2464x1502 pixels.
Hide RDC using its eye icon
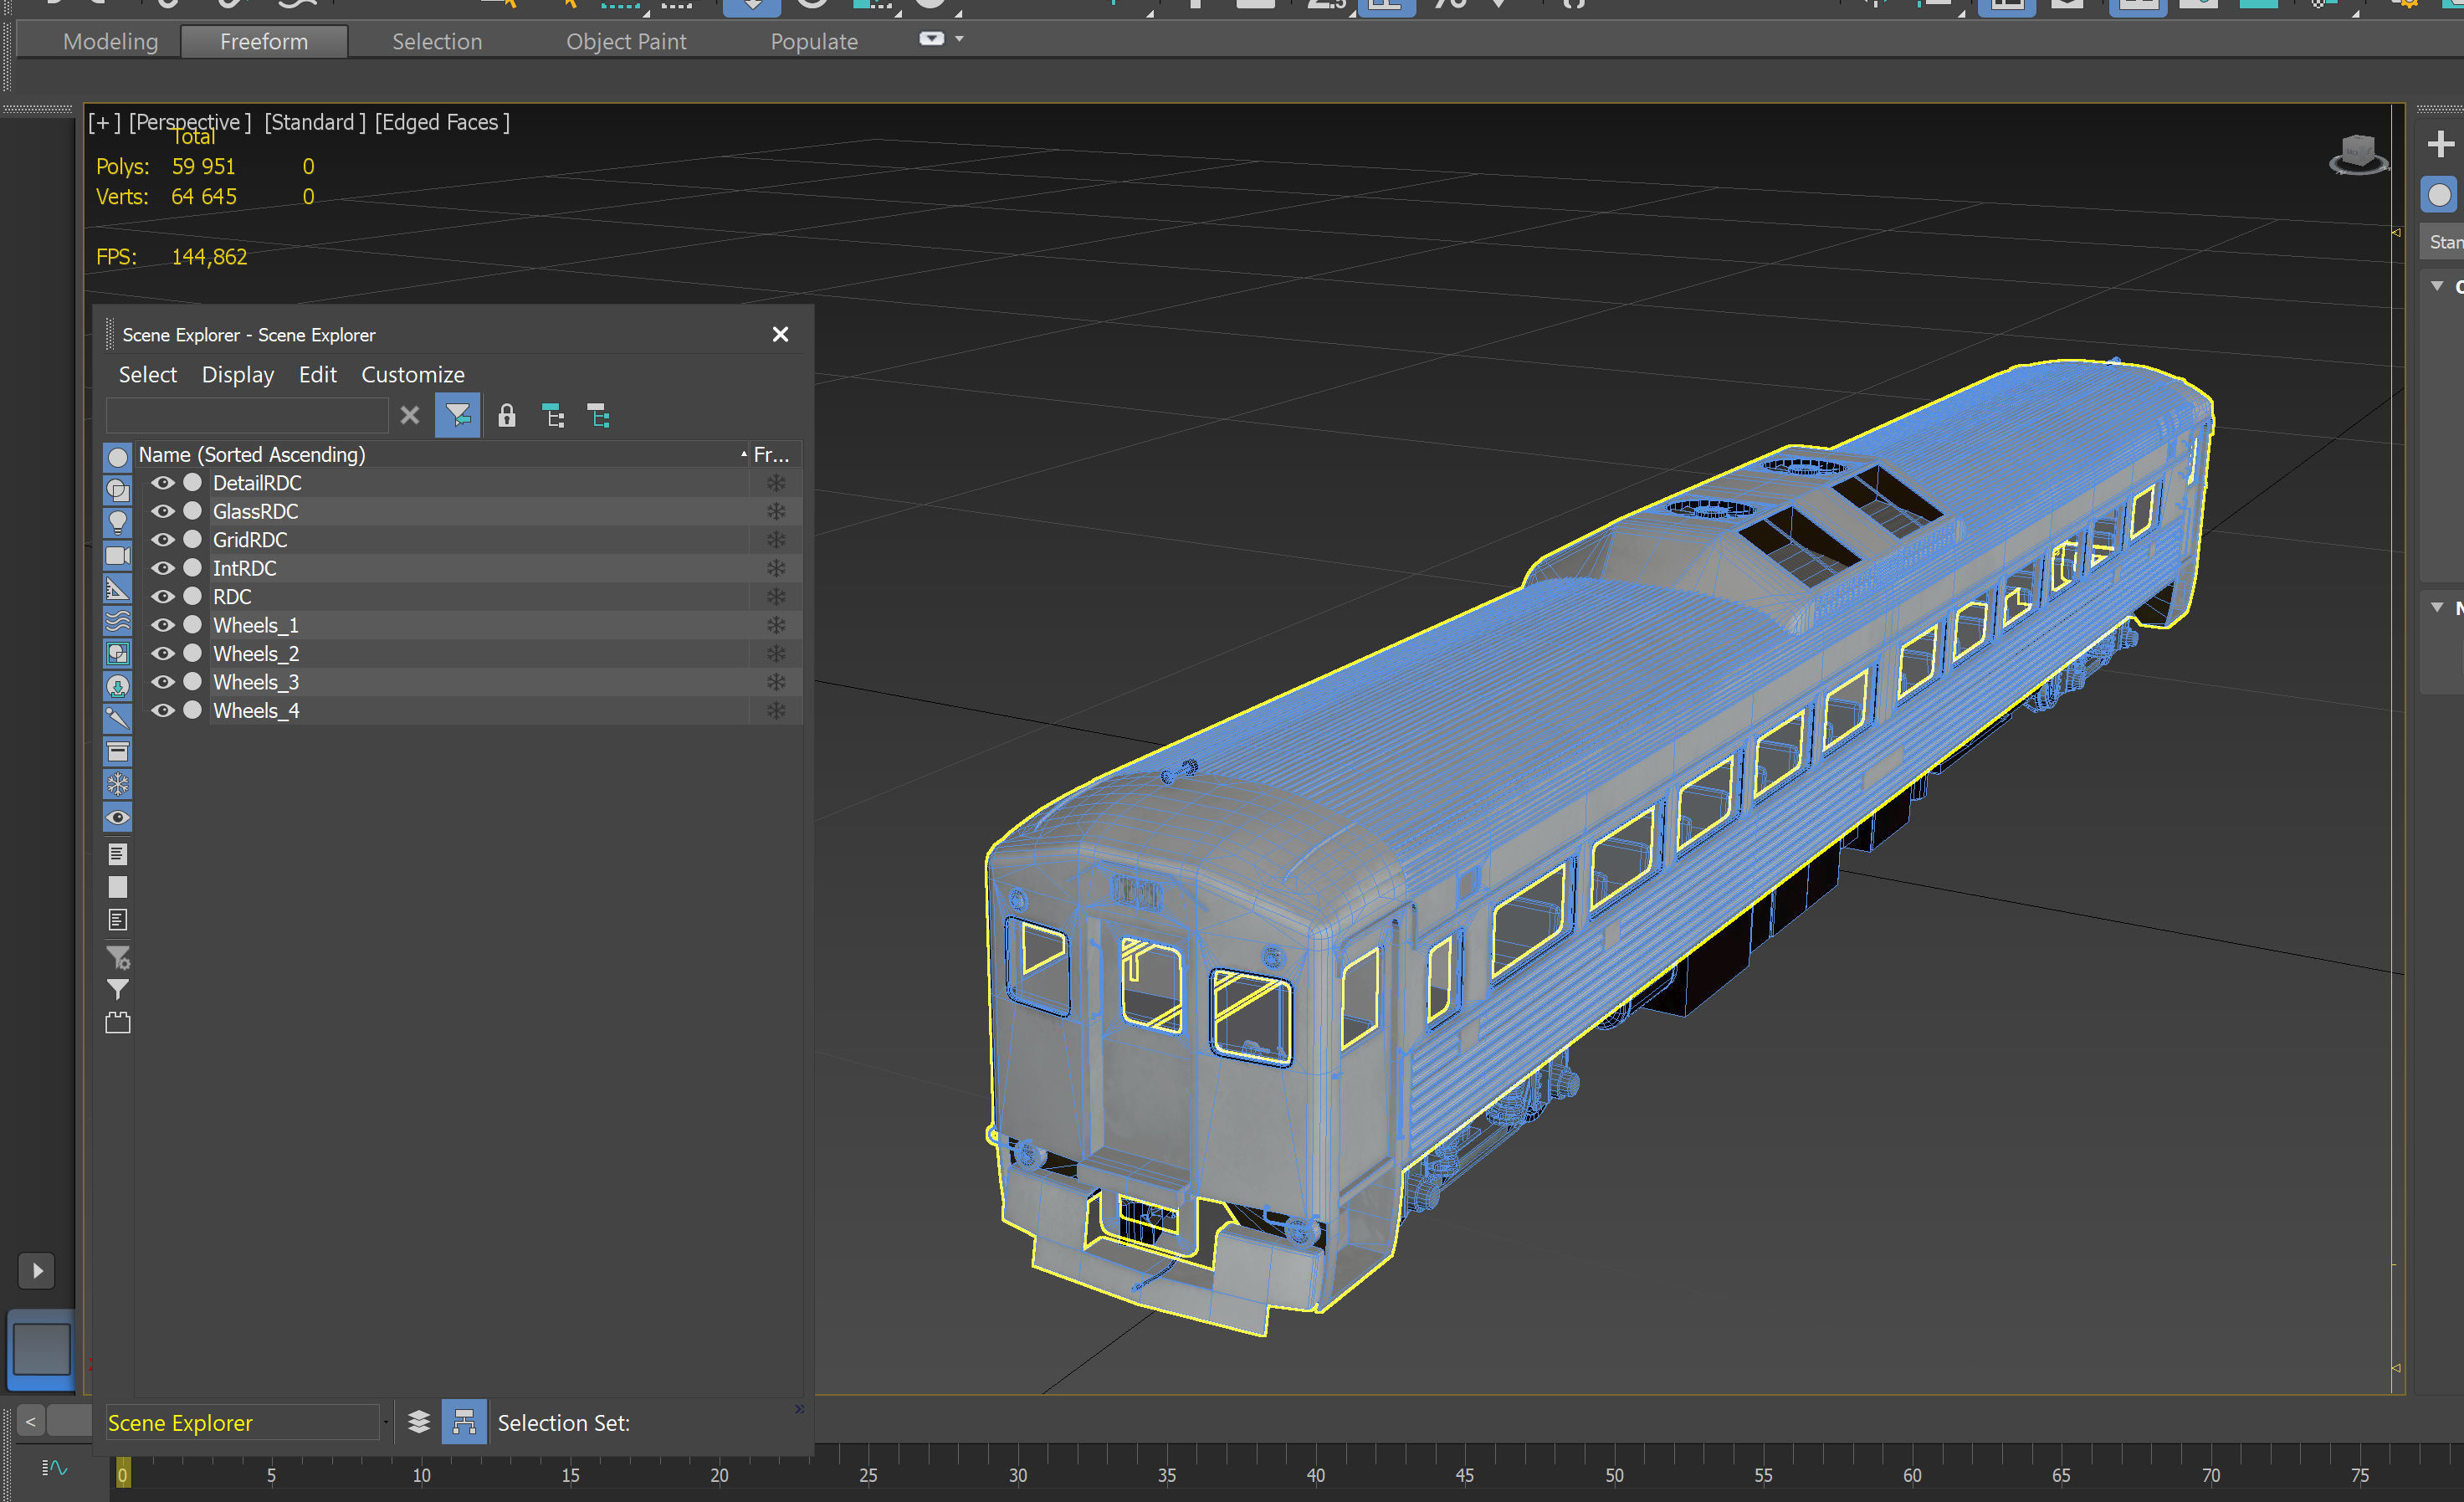point(163,597)
